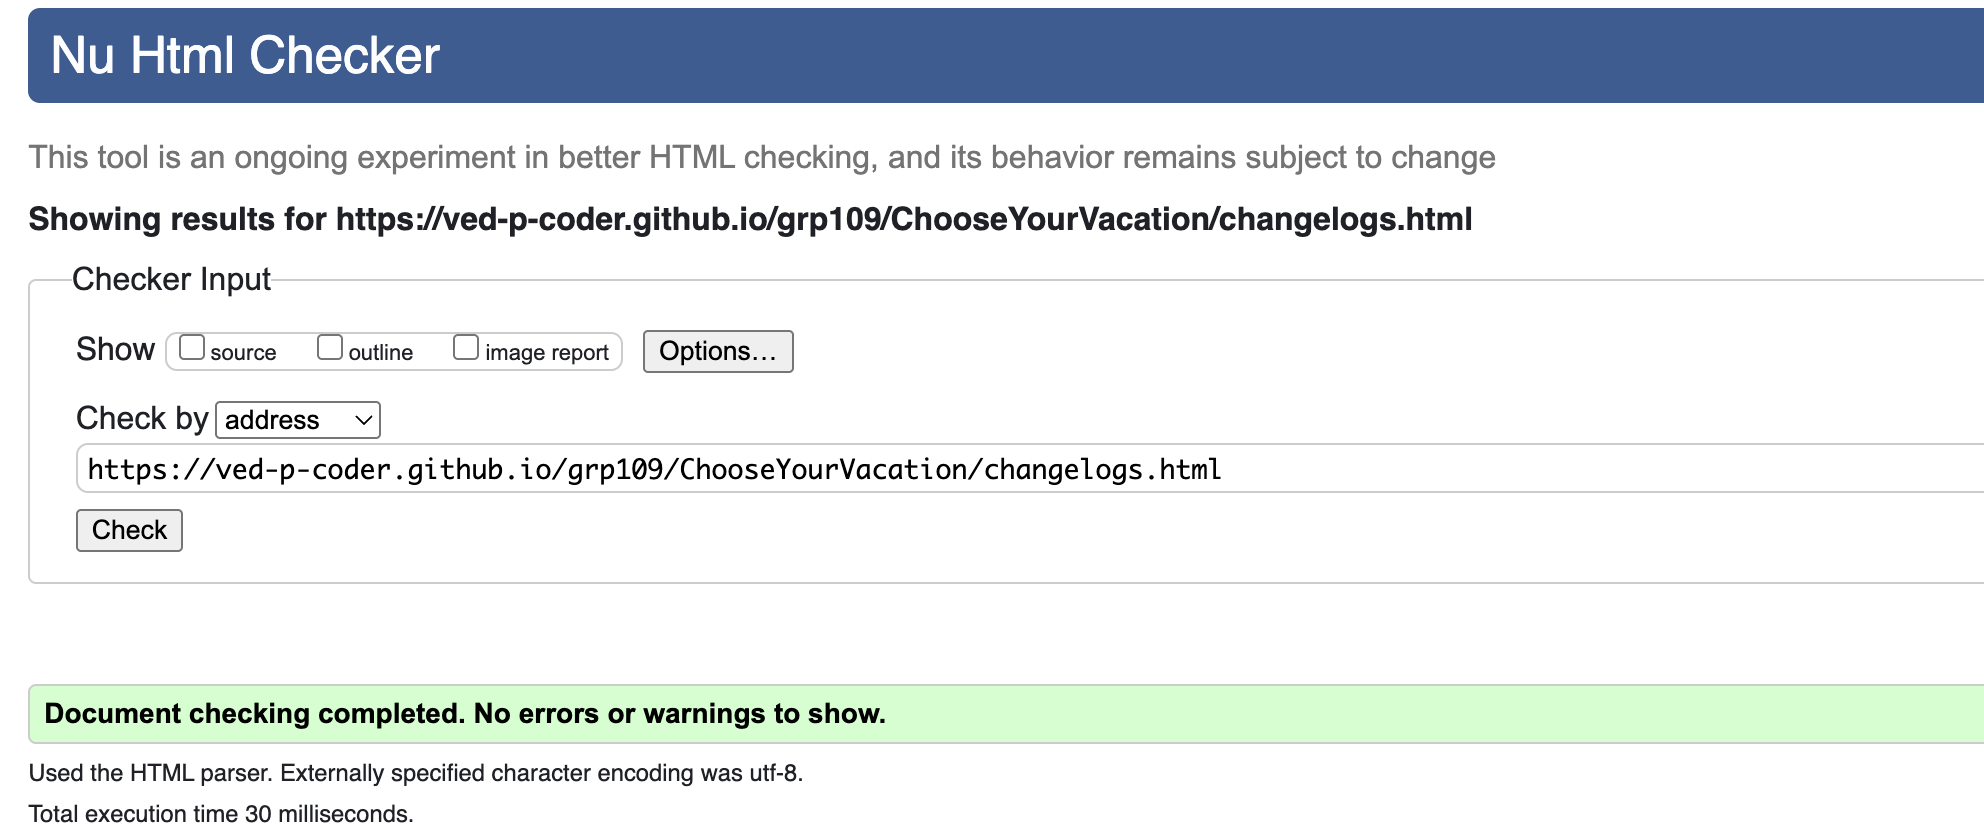This screenshot has height=836, width=1984.
Task: Open the Nu Html Checker title link
Action: click(x=245, y=55)
